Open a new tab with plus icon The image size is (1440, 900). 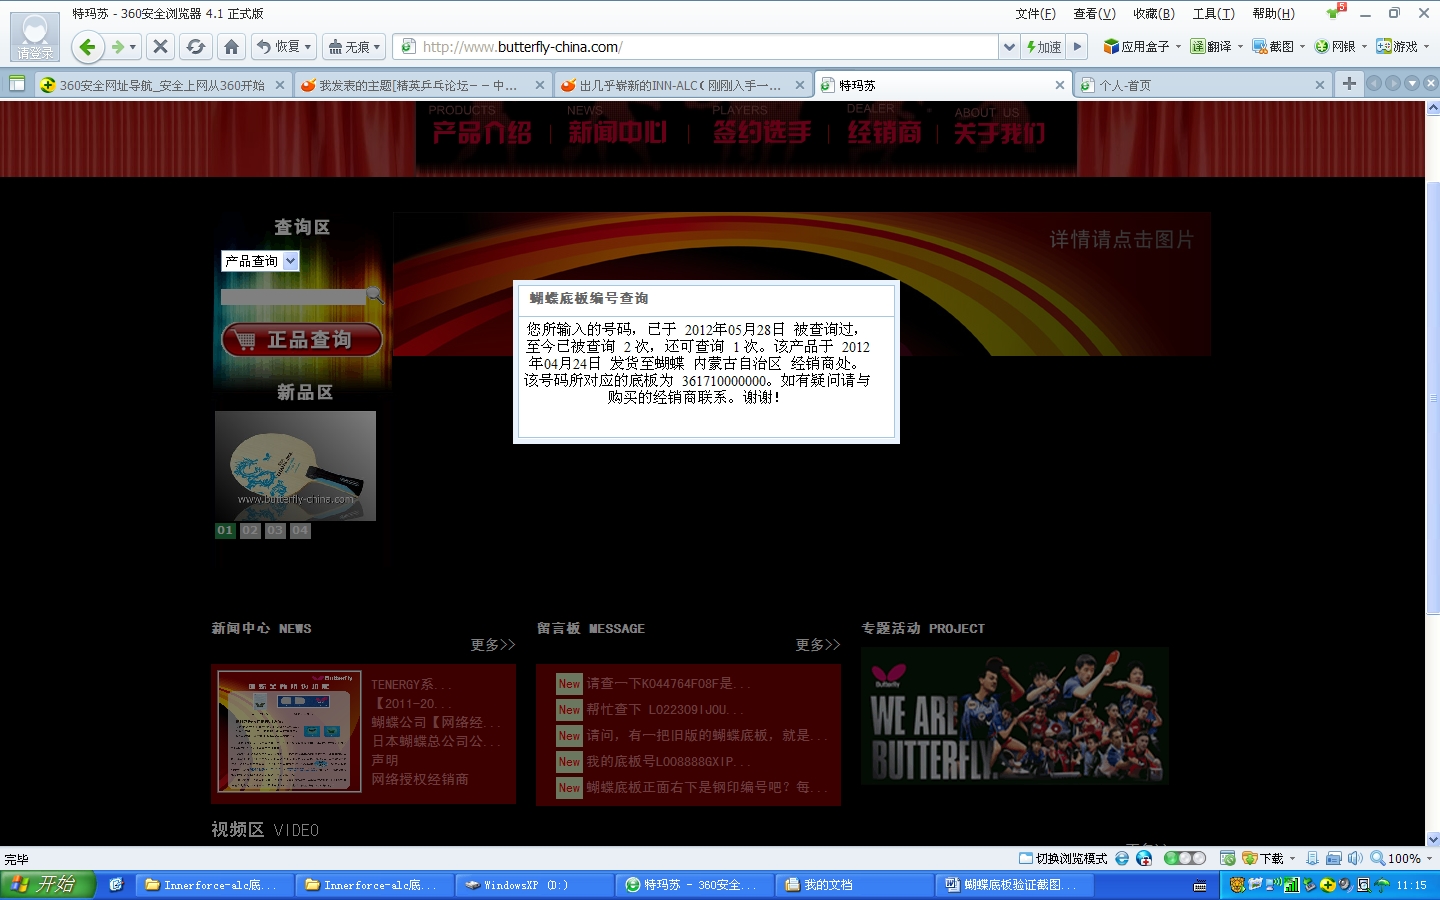tap(1349, 84)
